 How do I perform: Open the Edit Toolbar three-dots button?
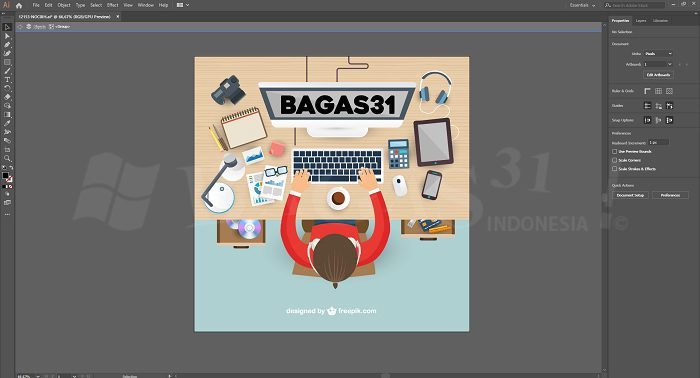tap(7, 215)
